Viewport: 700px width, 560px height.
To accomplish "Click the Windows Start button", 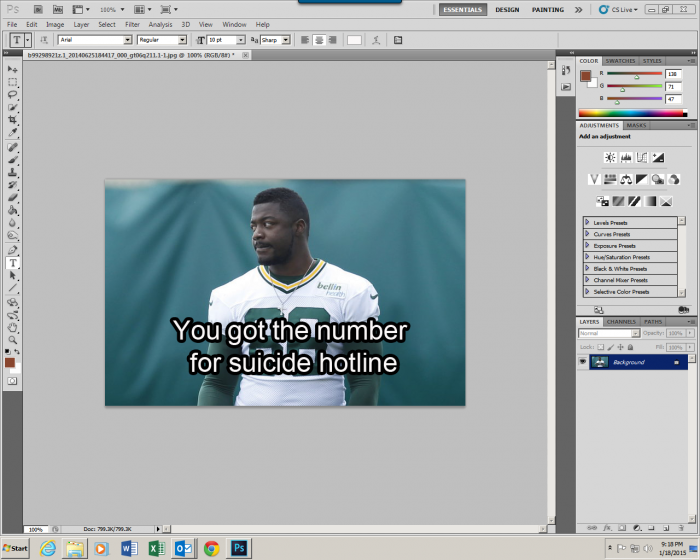I will 15,548.
